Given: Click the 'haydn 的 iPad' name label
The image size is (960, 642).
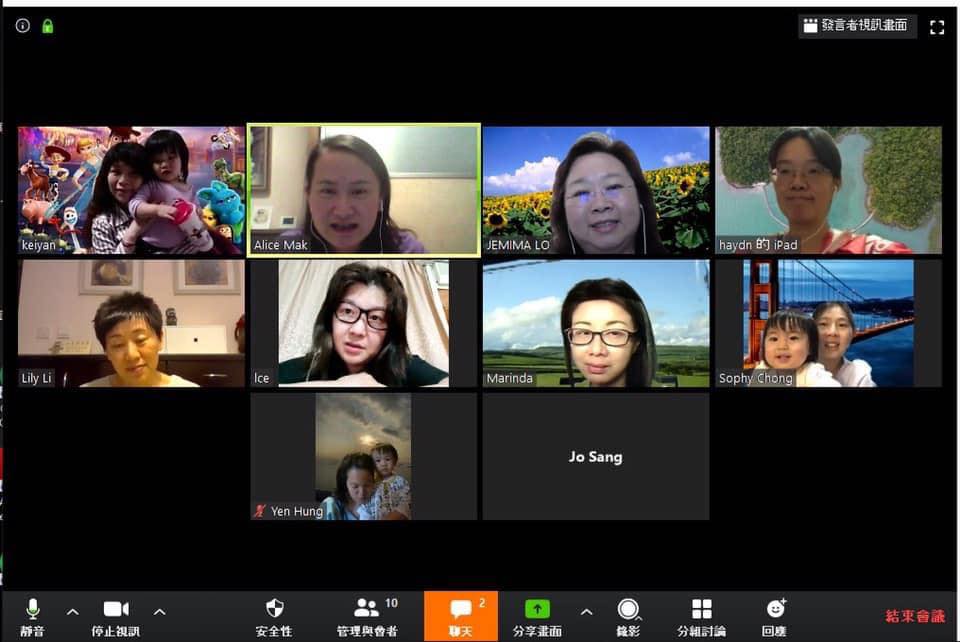Looking at the screenshot, I should [x=758, y=245].
